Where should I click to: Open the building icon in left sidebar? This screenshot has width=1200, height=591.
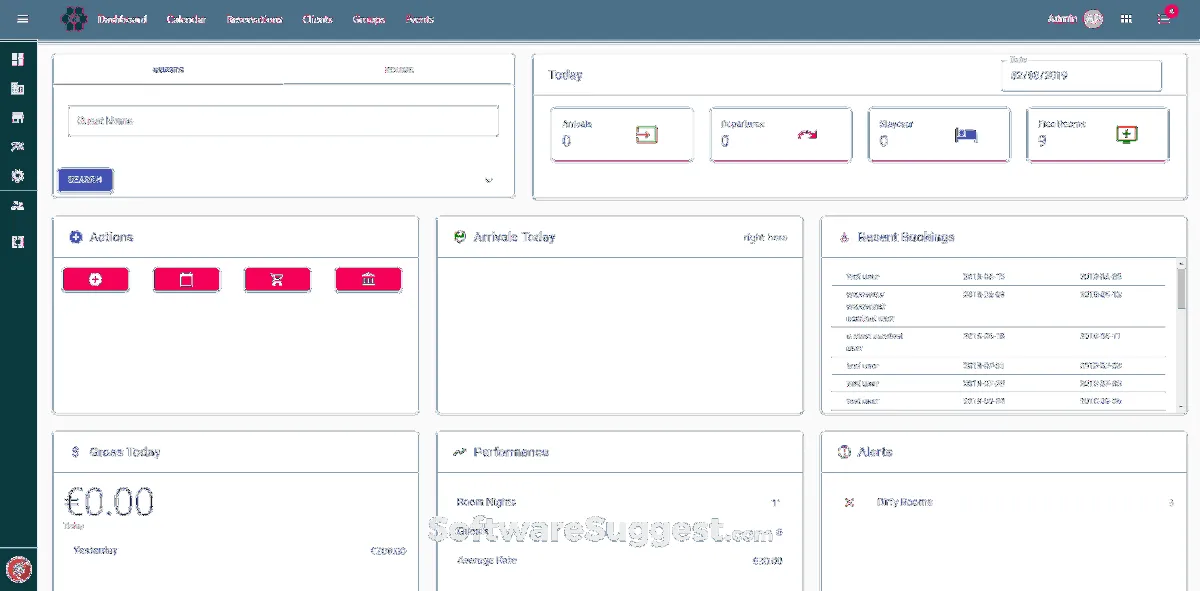click(x=17, y=89)
